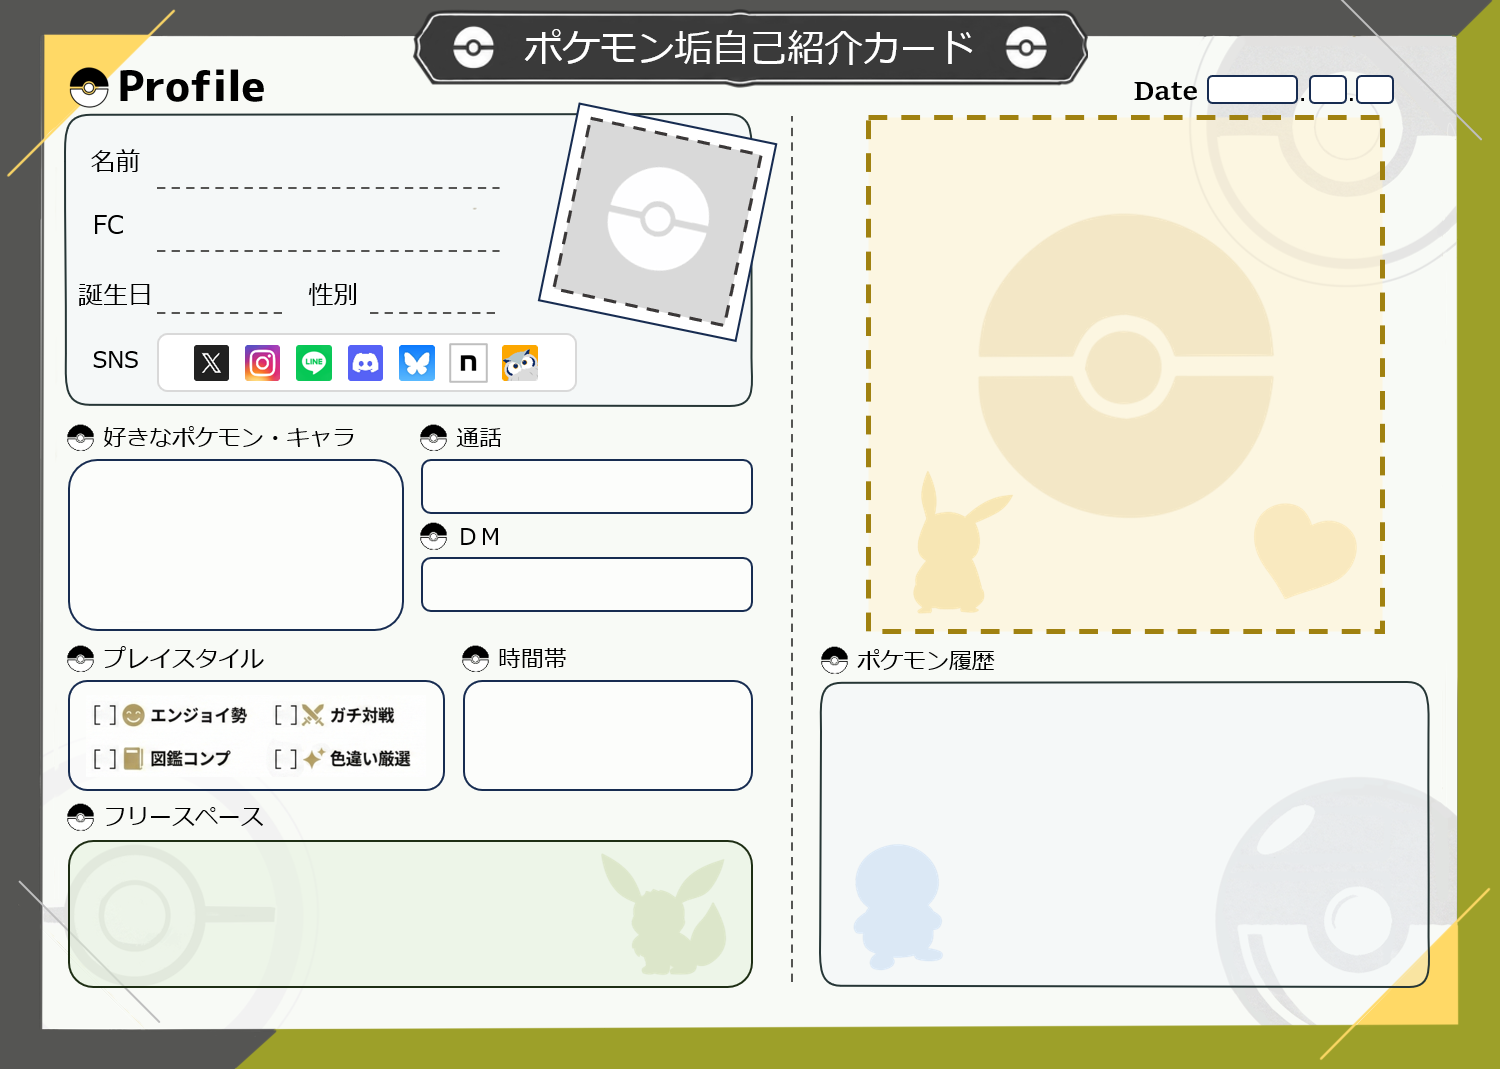
Task: Check the 図鑑コンプ bracket checkbox
Action: tap(105, 759)
